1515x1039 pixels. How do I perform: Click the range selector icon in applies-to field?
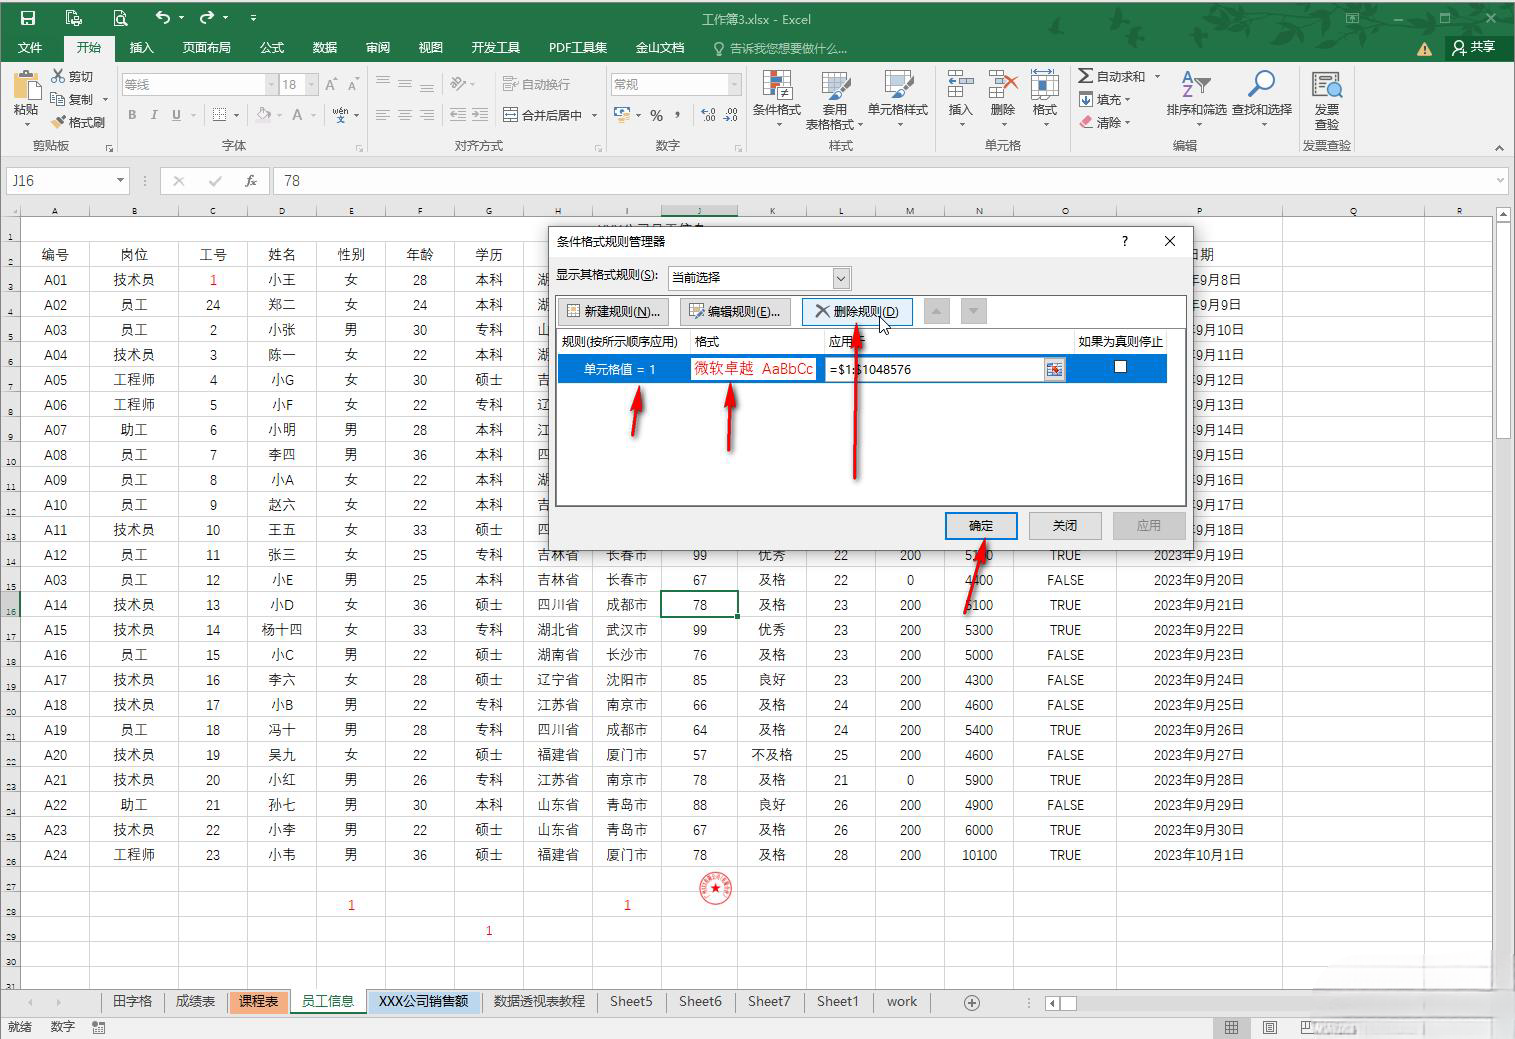click(1054, 369)
